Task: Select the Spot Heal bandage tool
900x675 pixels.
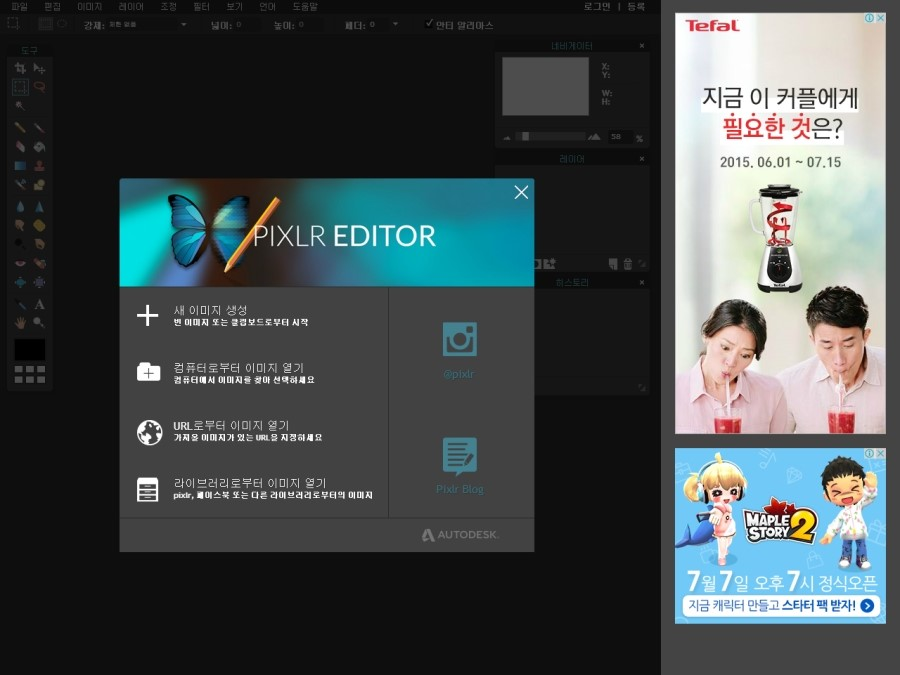Action: (39, 263)
